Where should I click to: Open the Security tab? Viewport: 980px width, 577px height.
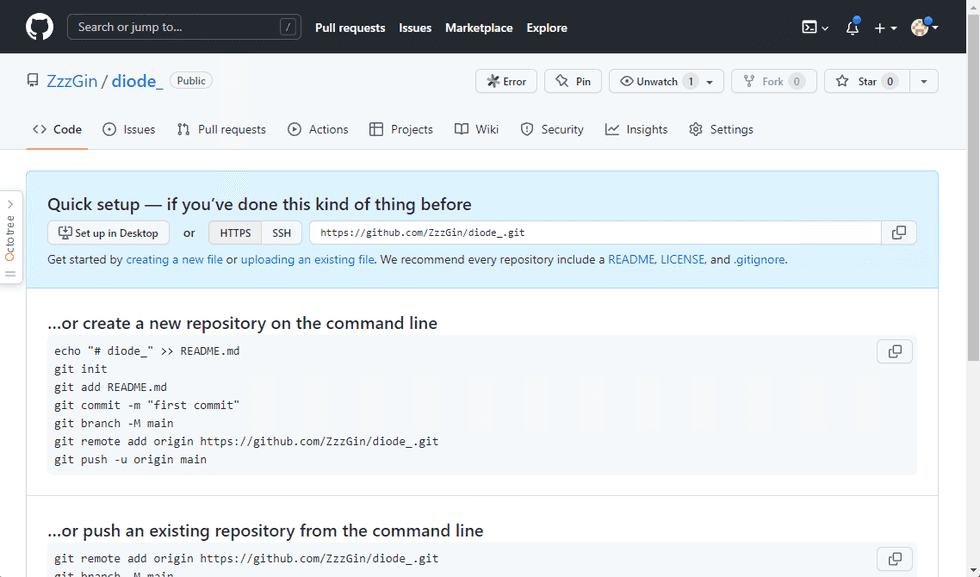click(552, 129)
